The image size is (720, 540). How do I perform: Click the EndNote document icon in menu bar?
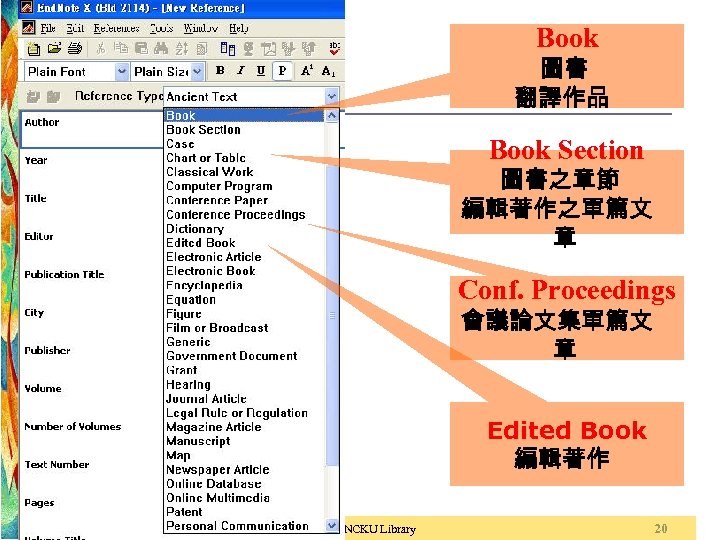(x=28, y=28)
